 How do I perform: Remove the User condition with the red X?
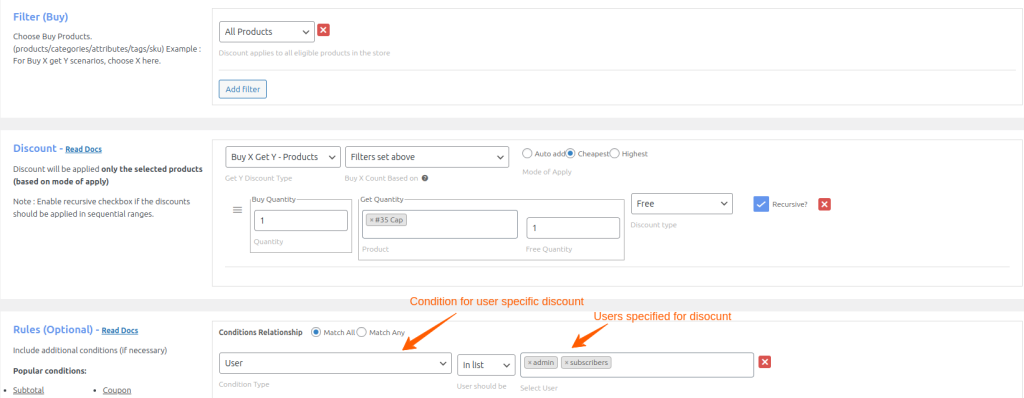[x=765, y=362]
